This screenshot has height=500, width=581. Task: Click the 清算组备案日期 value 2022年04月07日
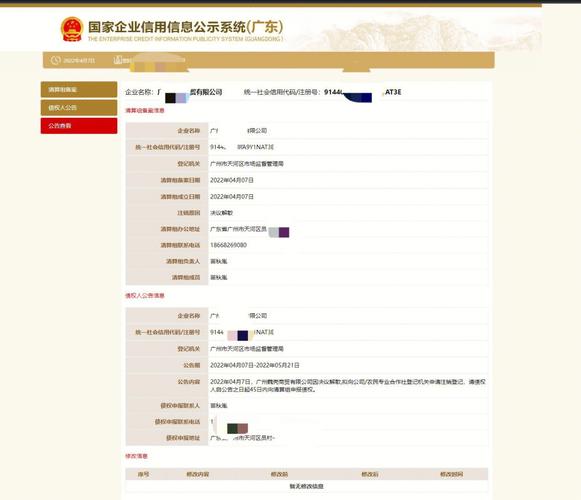(232, 180)
